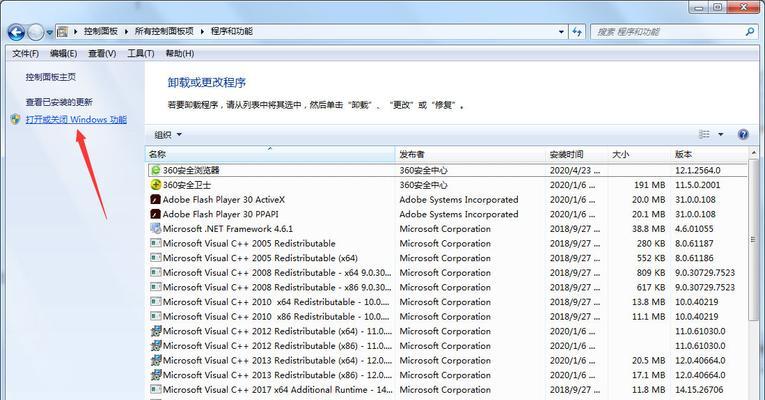Open the 帮助(H) menu
Viewport: 765px width, 400px height.
point(180,53)
